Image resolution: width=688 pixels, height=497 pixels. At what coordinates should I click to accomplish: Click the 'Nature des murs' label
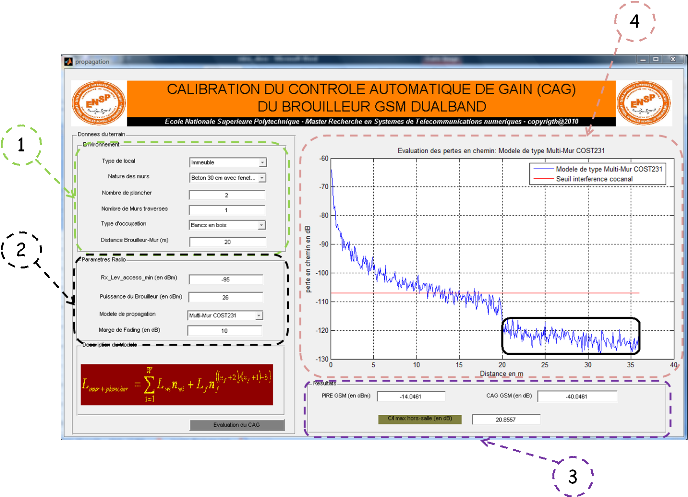(x=128, y=176)
